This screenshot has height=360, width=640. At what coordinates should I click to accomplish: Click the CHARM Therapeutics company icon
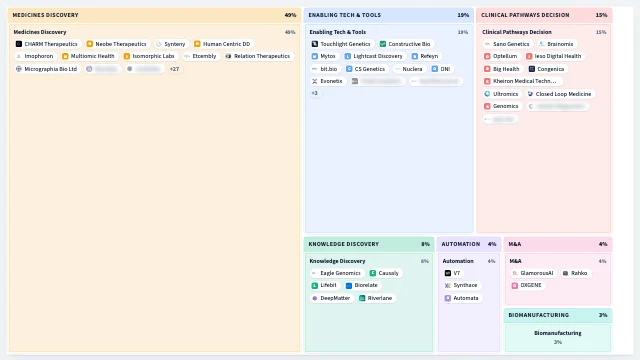(x=19, y=44)
